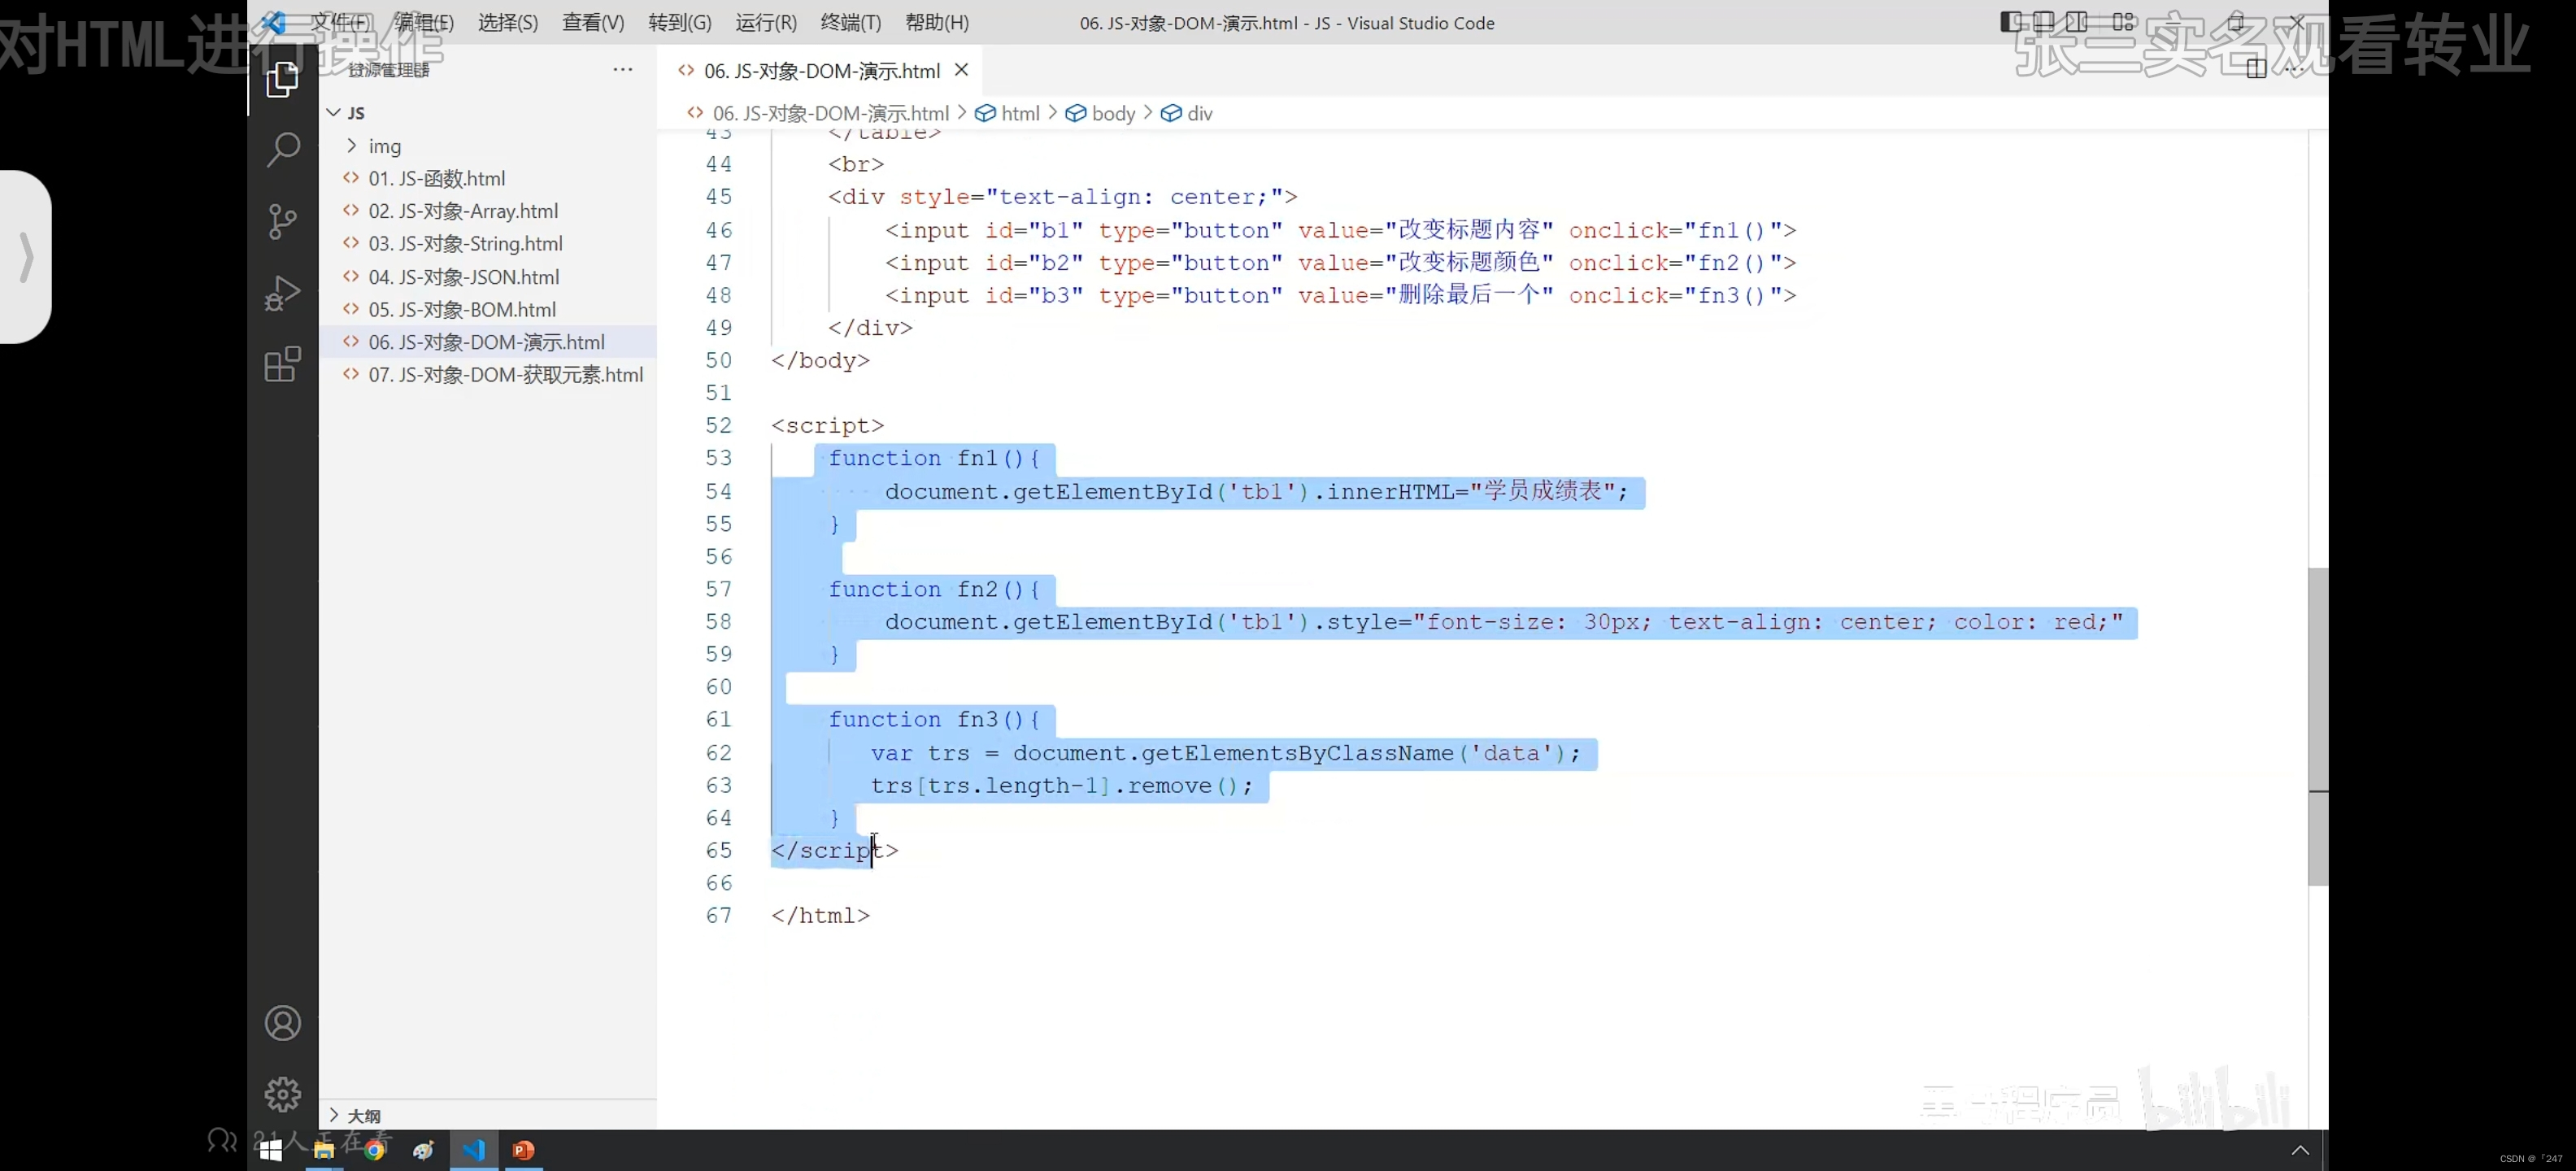
Task: Click the <br> tag on line 44
Action: pyautogui.click(x=856, y=164)
